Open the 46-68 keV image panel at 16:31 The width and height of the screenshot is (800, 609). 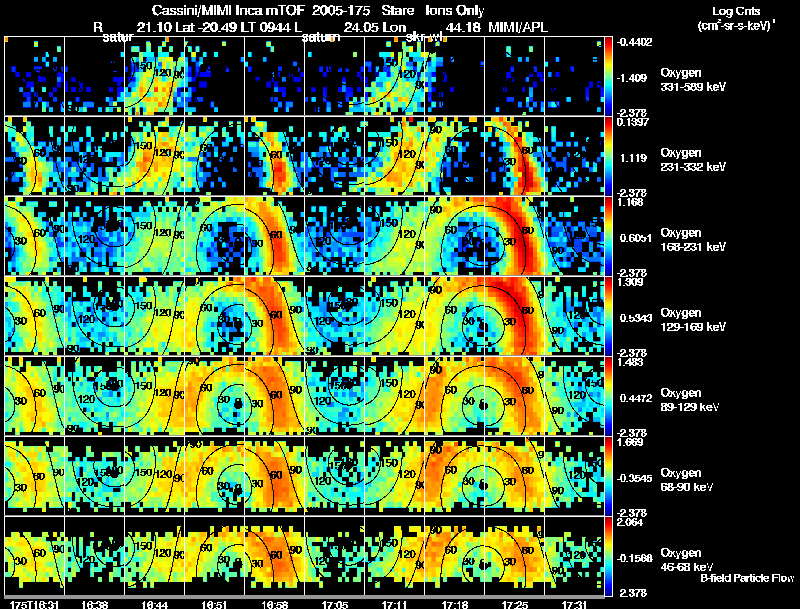coord(34,556)
